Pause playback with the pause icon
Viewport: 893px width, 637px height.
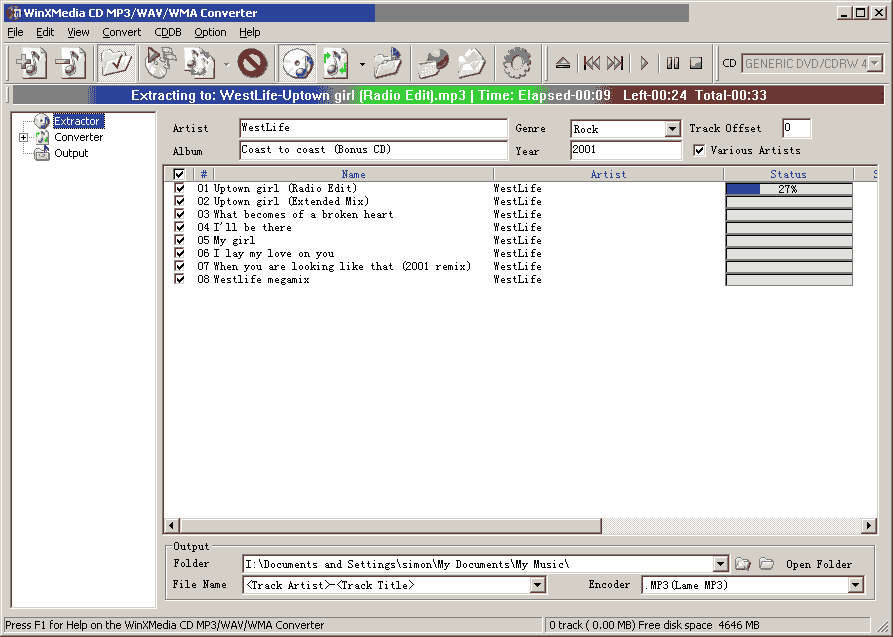click(673, 63)
